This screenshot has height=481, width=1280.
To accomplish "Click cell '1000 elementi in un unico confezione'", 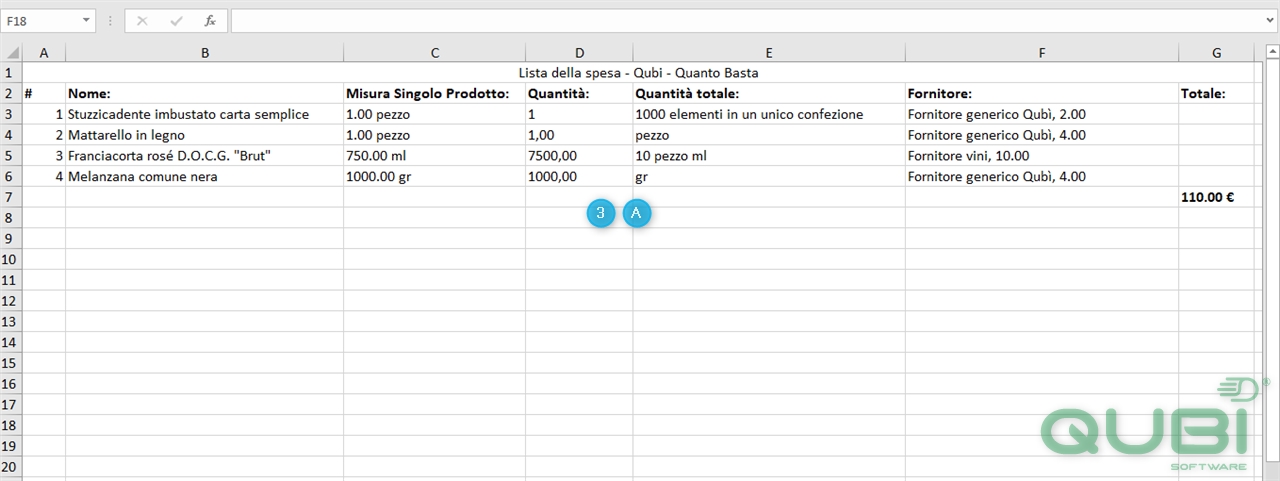I will click(769, 115).
